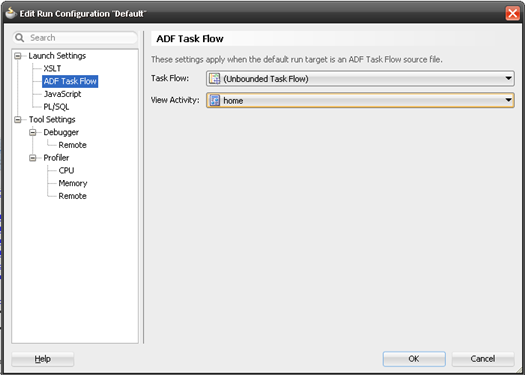Select CPU under Profiler

click(x=66, y=170)
